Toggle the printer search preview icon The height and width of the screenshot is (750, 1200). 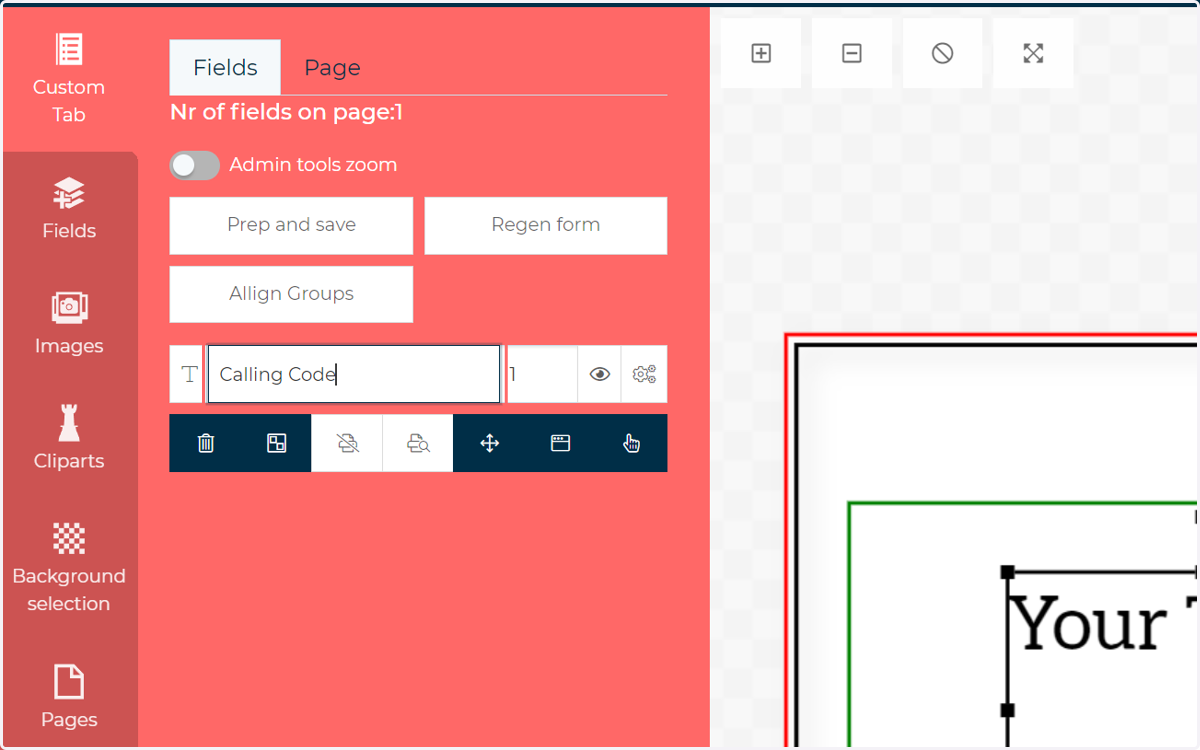coord(418,443)
